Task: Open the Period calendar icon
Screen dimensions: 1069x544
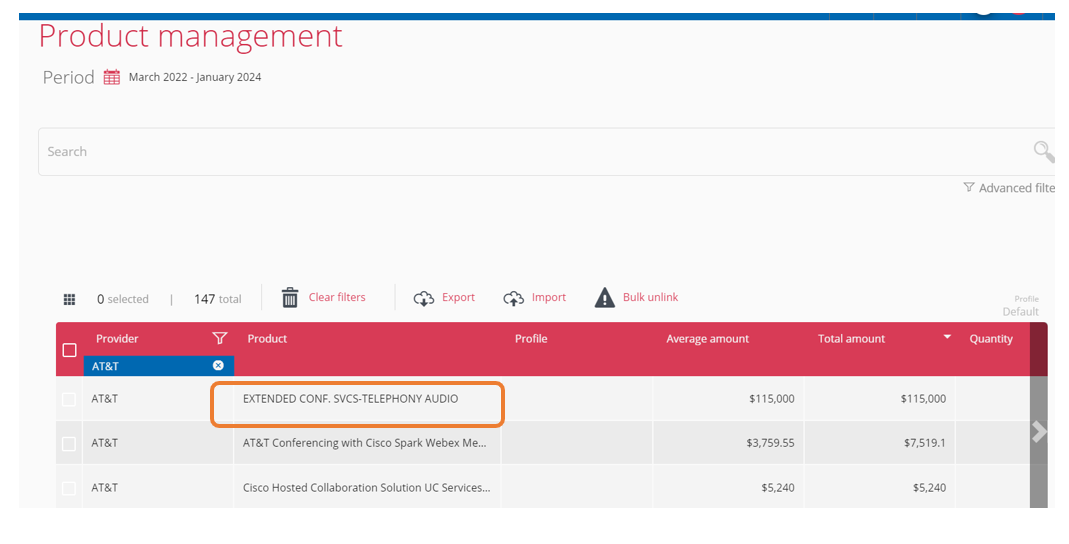Action: tap(112, 77)
